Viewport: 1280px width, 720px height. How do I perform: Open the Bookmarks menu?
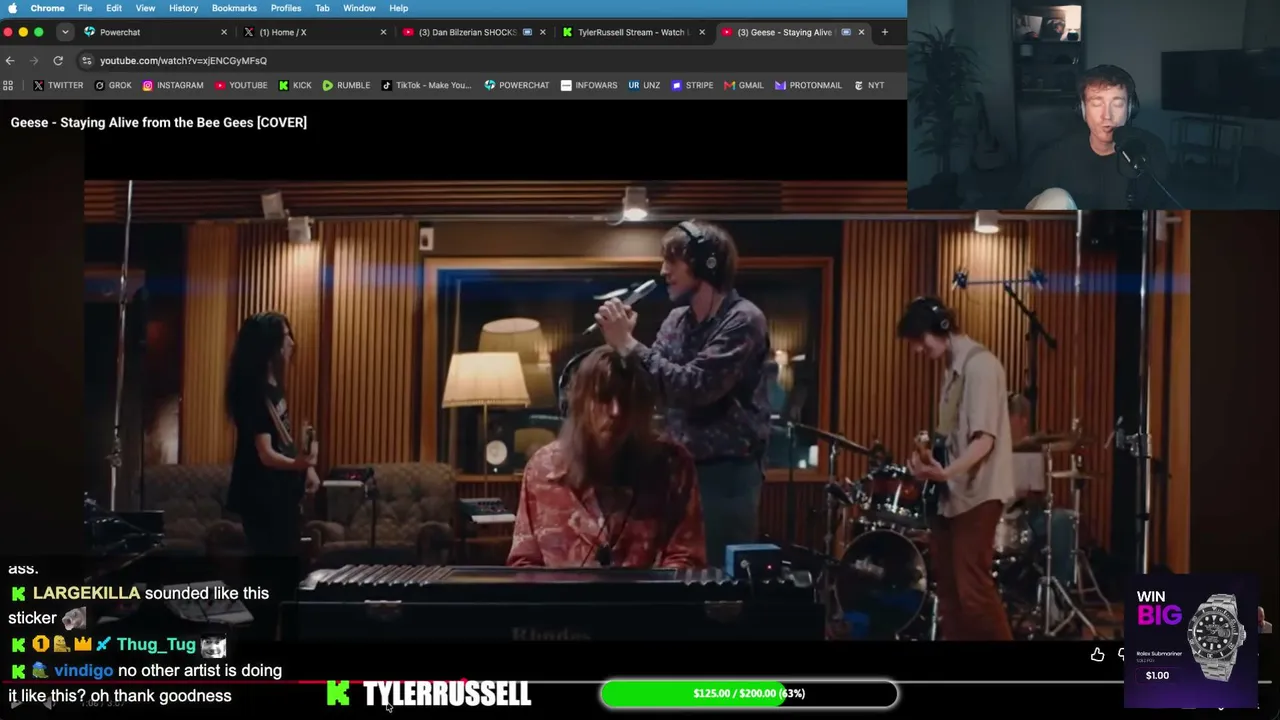click(x=234, y=8)
